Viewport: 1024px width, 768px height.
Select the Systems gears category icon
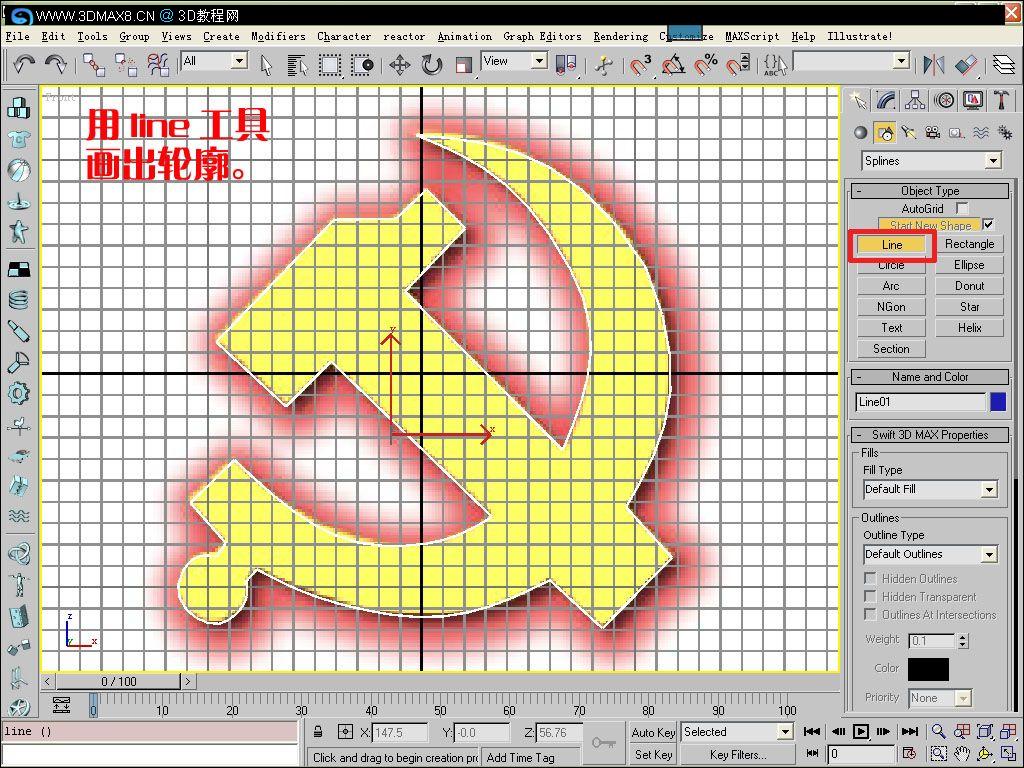1005,133
